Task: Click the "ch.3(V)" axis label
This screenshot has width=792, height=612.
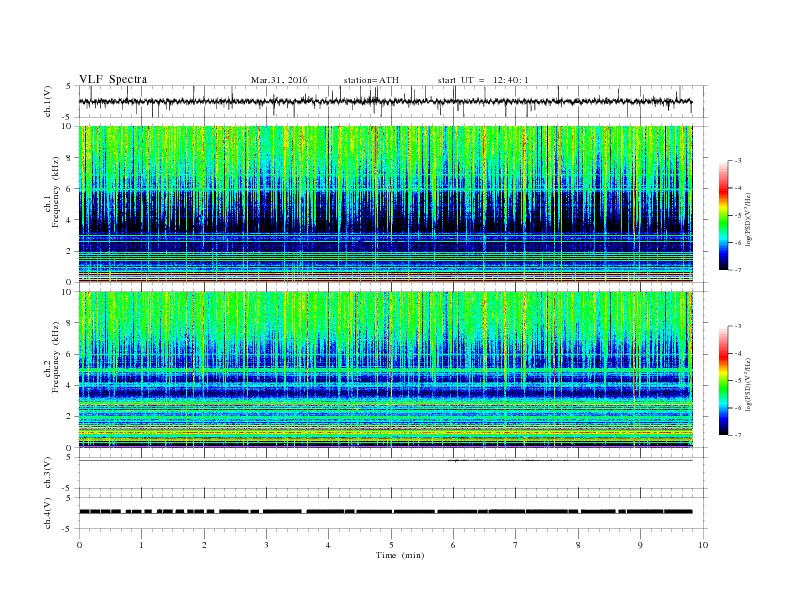Action: pyautogui.click(x=48, y=473)
